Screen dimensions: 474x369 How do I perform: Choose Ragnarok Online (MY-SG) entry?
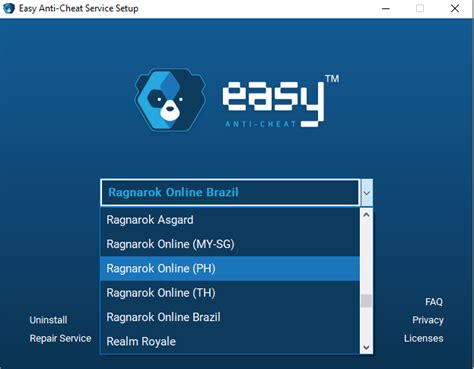pos(230,244)
